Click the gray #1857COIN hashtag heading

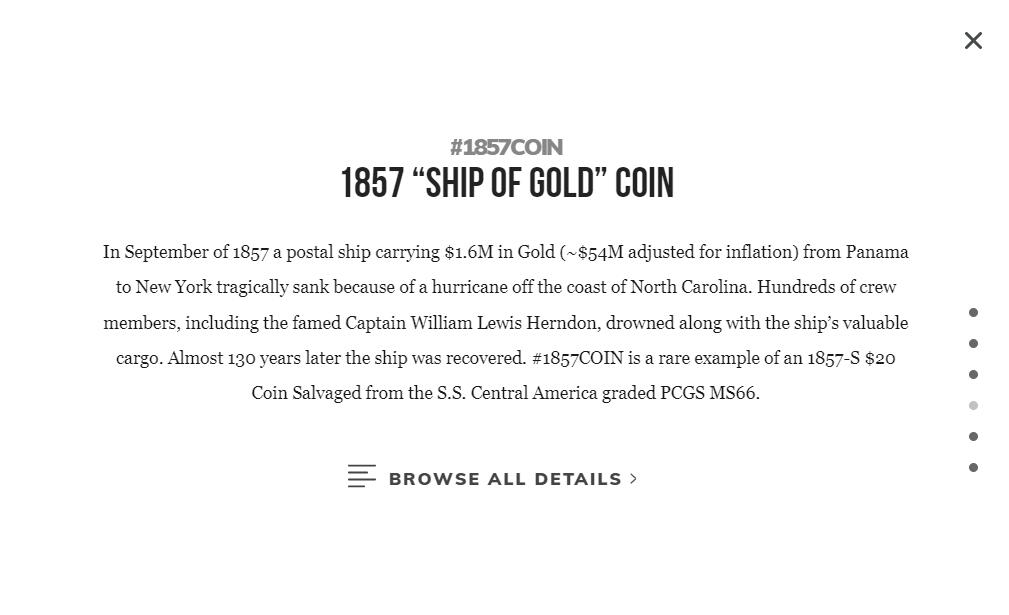coord(506,148)
